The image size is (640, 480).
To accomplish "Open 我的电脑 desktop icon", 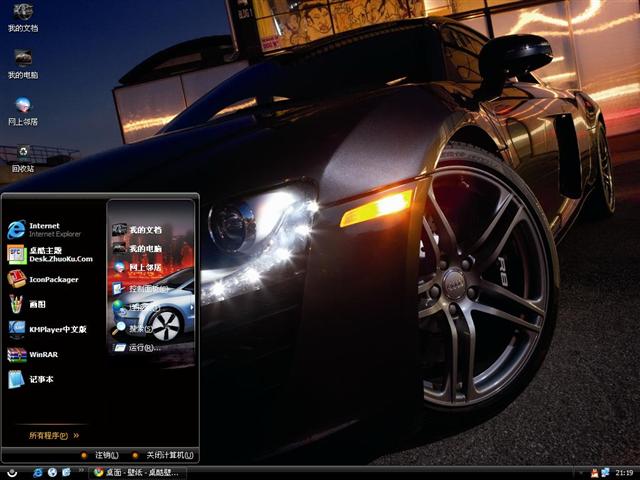I will click(23, 64).
